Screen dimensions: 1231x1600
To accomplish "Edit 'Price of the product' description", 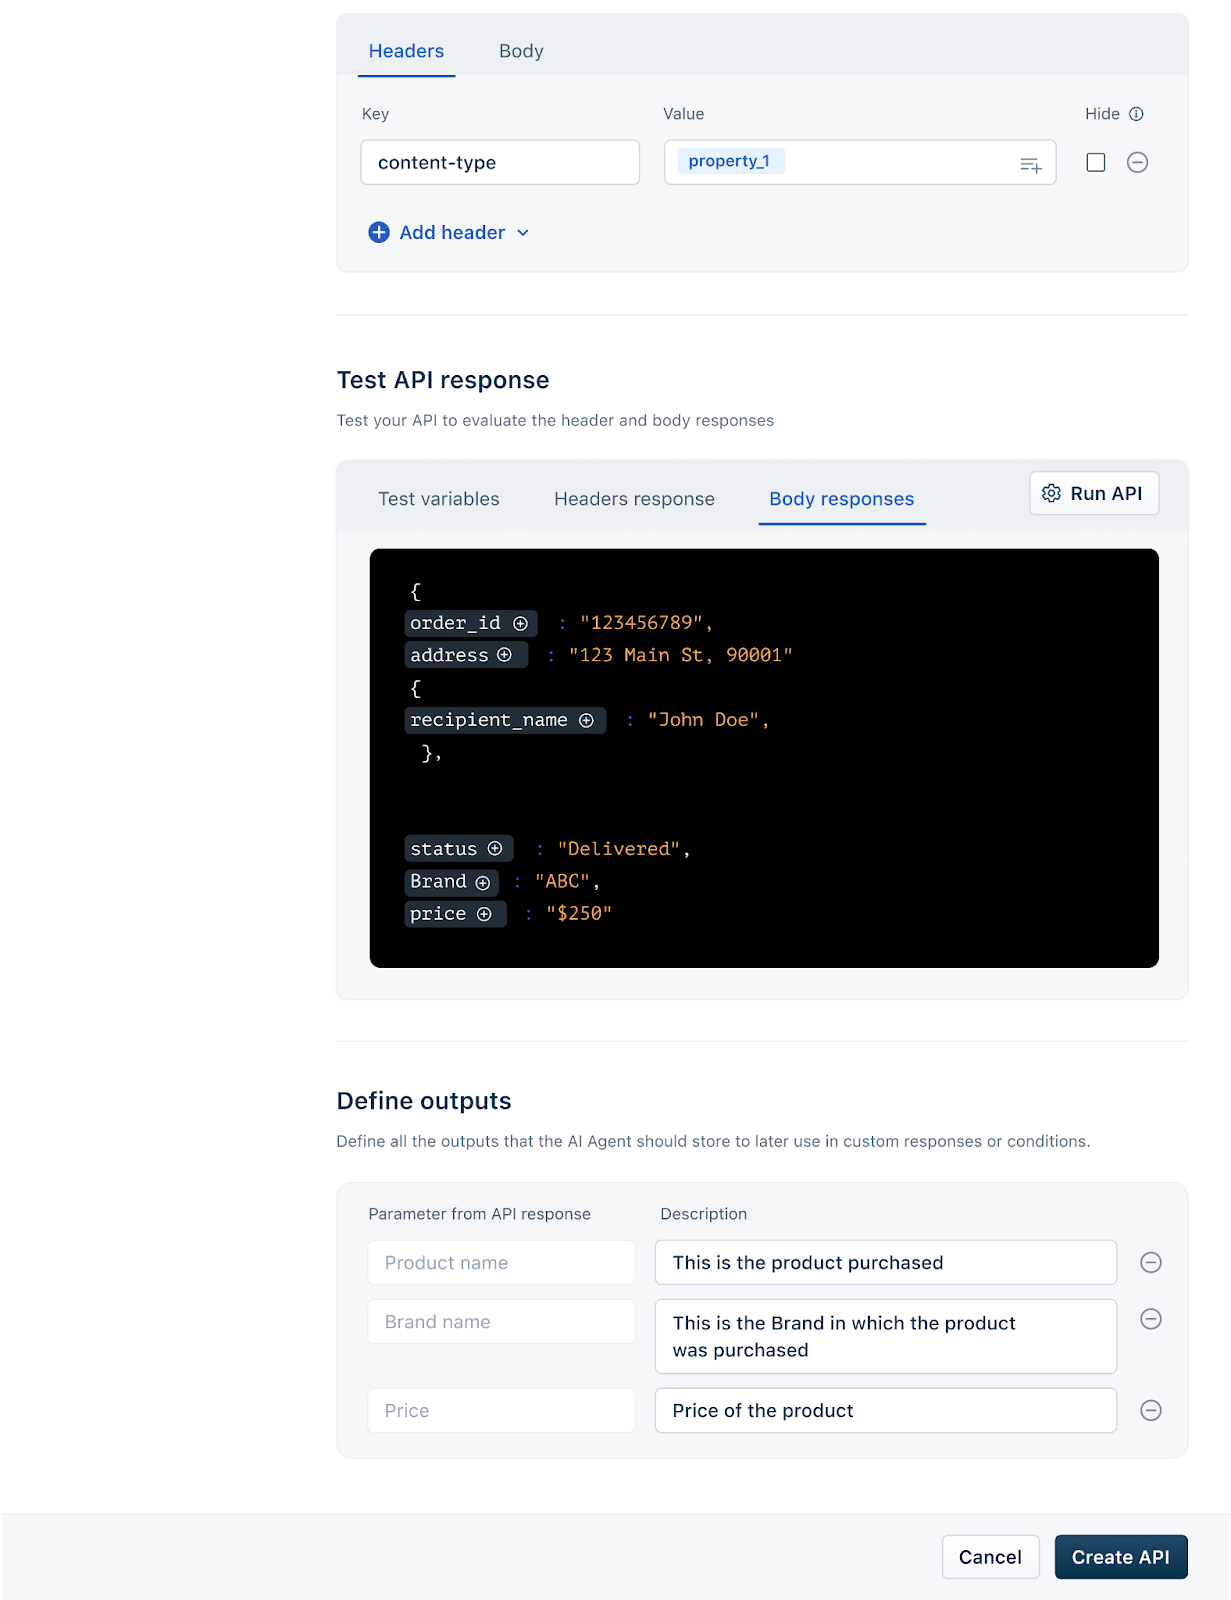I will pos(885,1410).
